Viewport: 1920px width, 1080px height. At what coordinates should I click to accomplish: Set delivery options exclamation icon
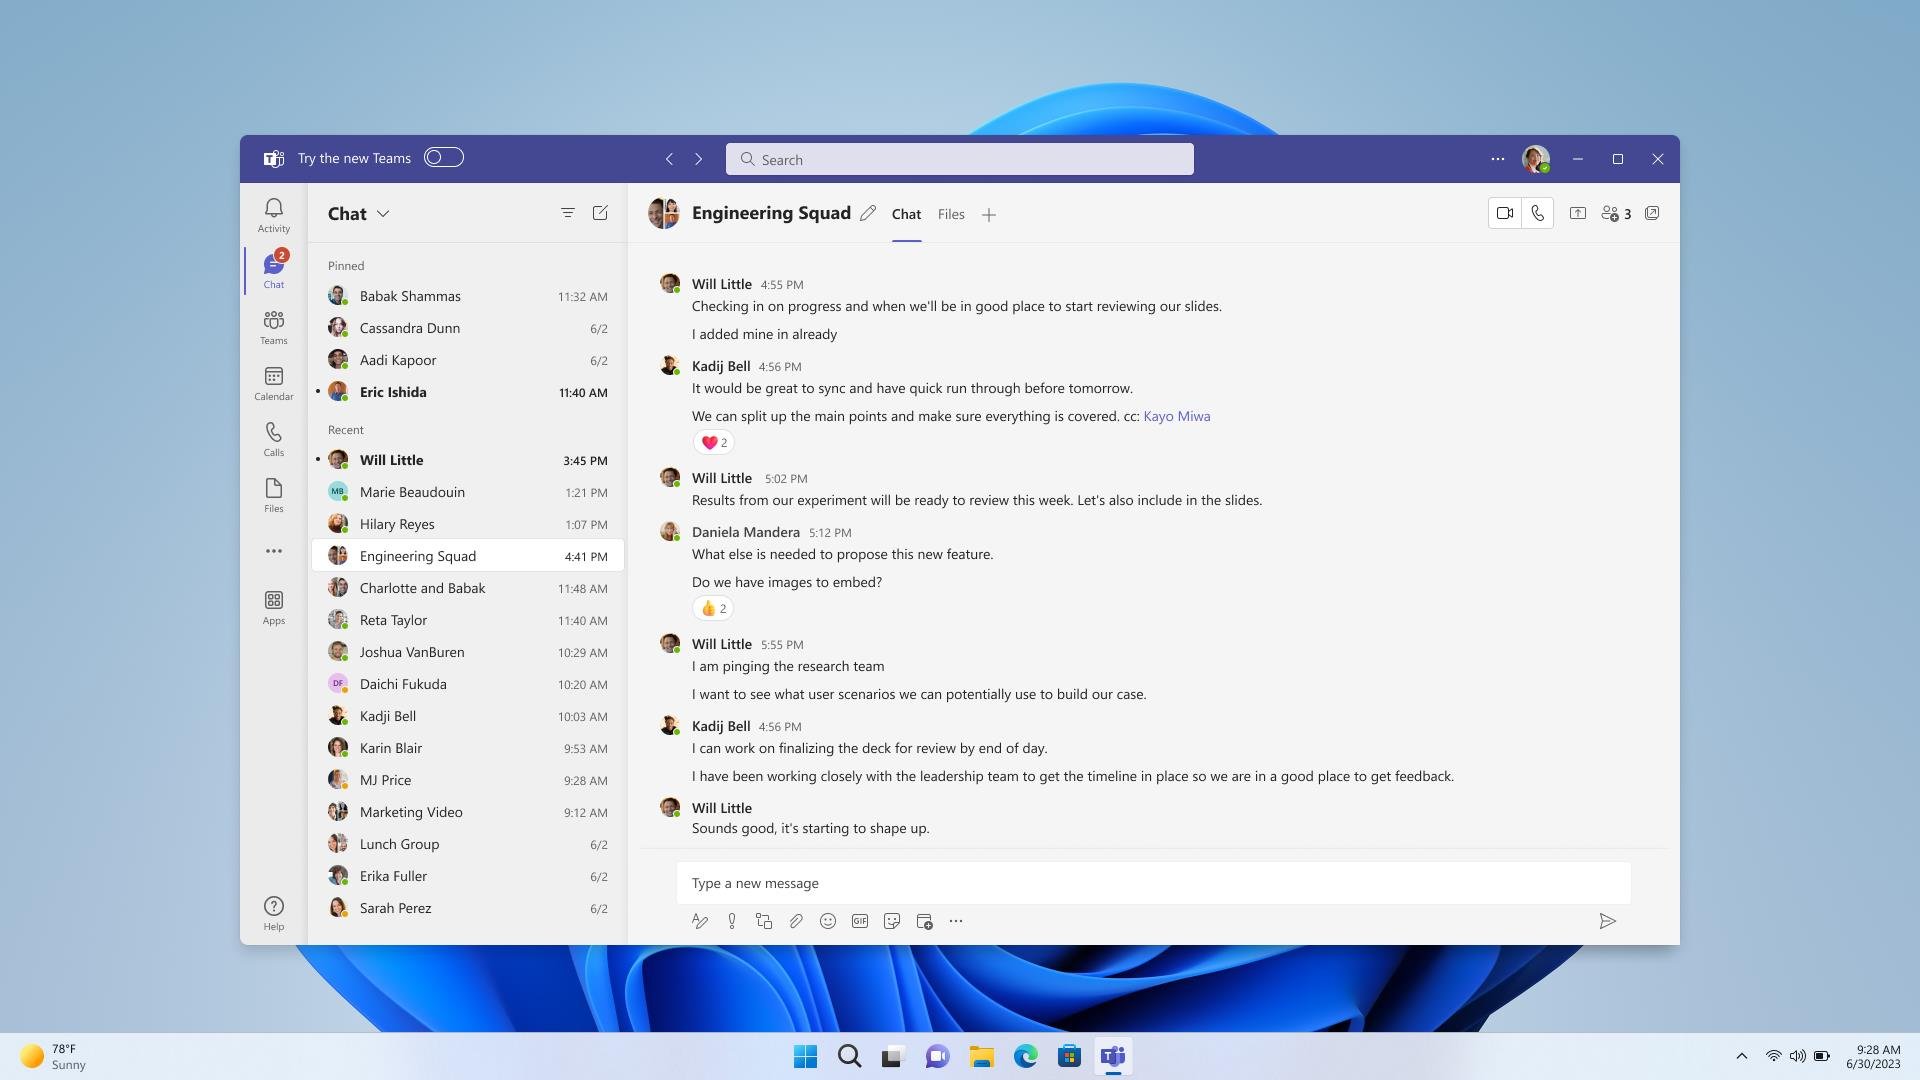(732, 921)
